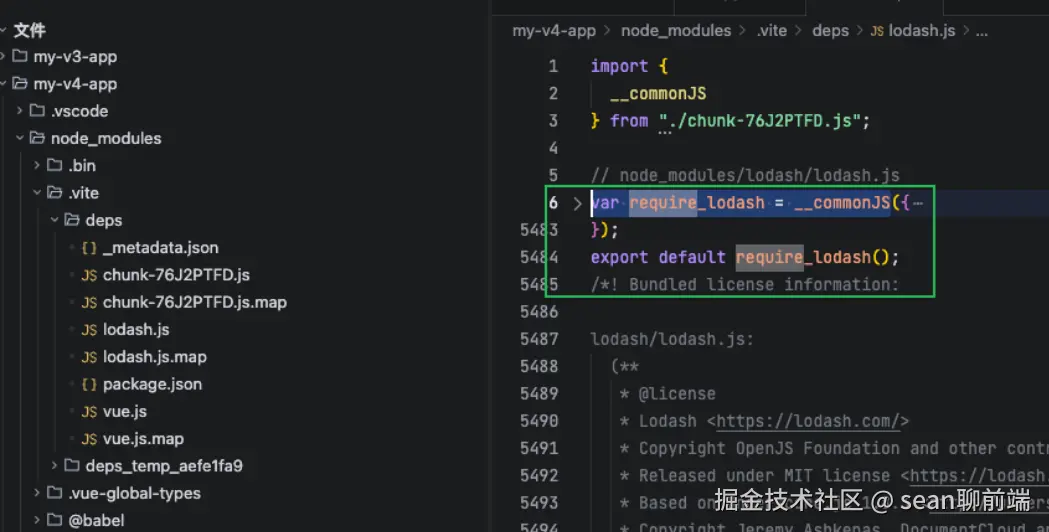Select the .vite folder name in tree

[84, 193]
